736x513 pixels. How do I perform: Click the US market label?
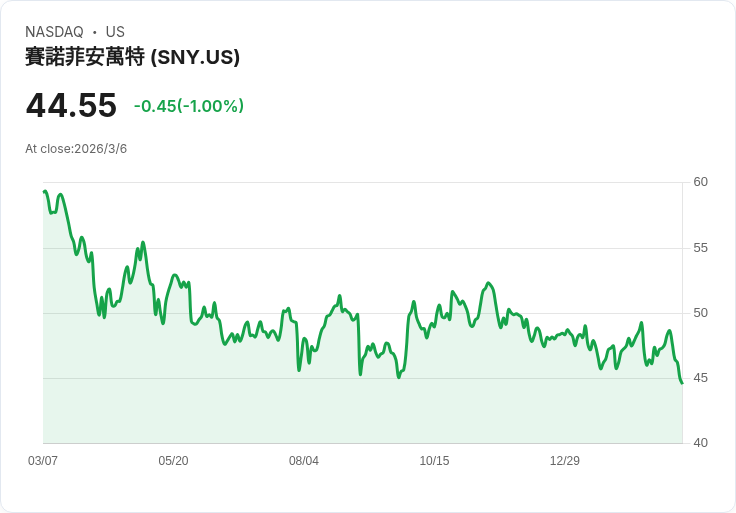click(x=115, y=32)
